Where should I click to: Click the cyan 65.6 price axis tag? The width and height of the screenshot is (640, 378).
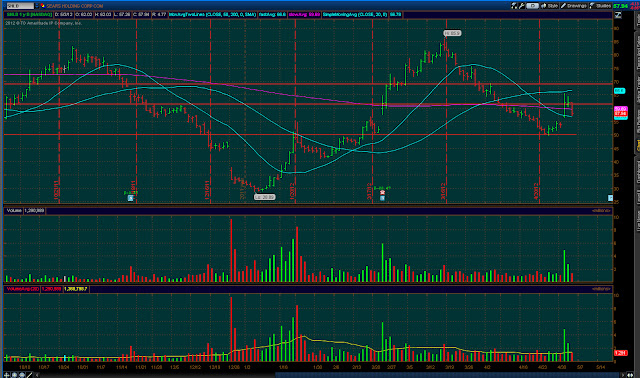pos(619,91)
